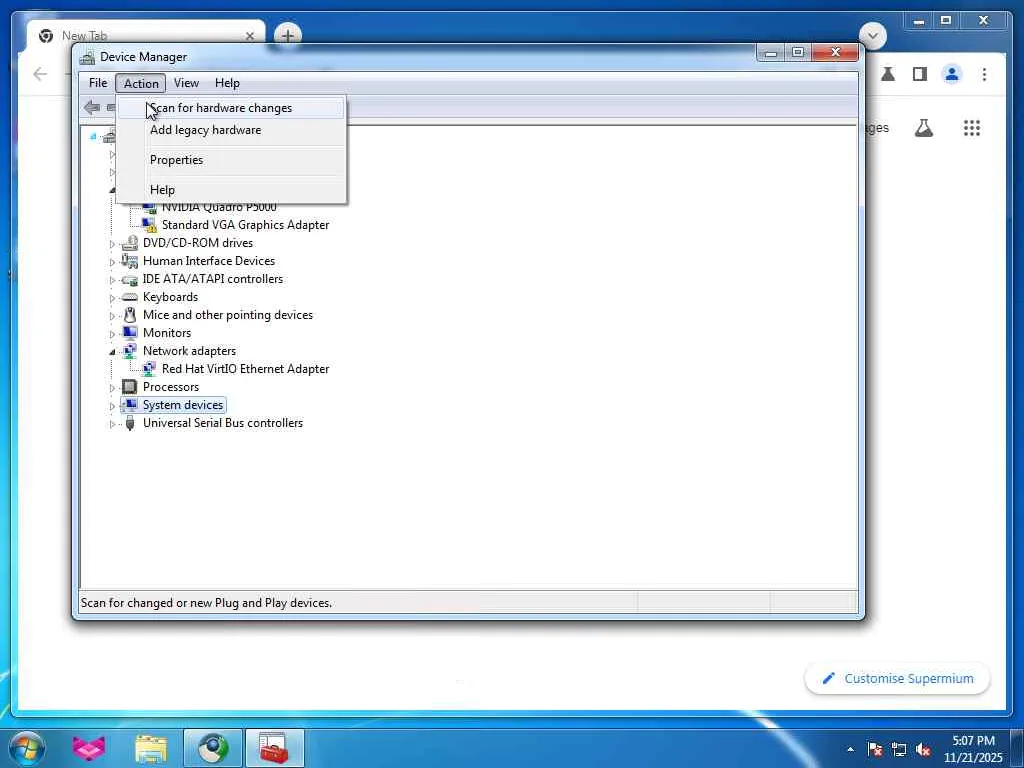
Task: Close the New Tab browser tab
Action: point(249,36)
